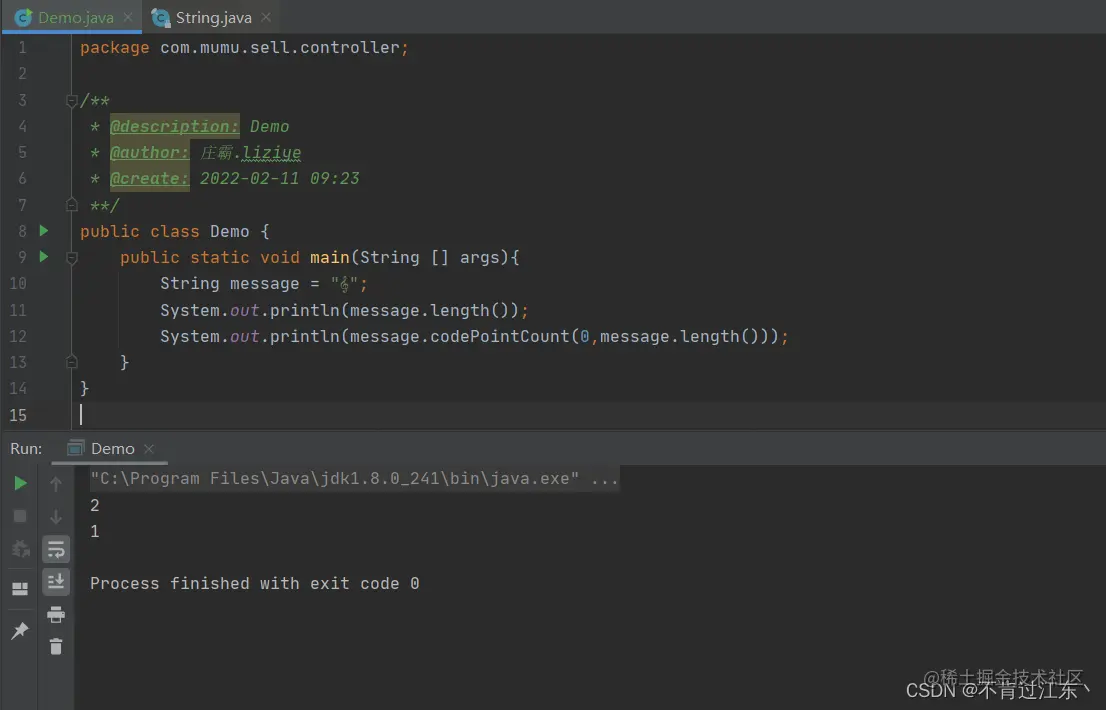The height and width of the screenshot is (710, 1106).
Task: Click the date 2022-02-11 09:23
Action: coord(279,178)
